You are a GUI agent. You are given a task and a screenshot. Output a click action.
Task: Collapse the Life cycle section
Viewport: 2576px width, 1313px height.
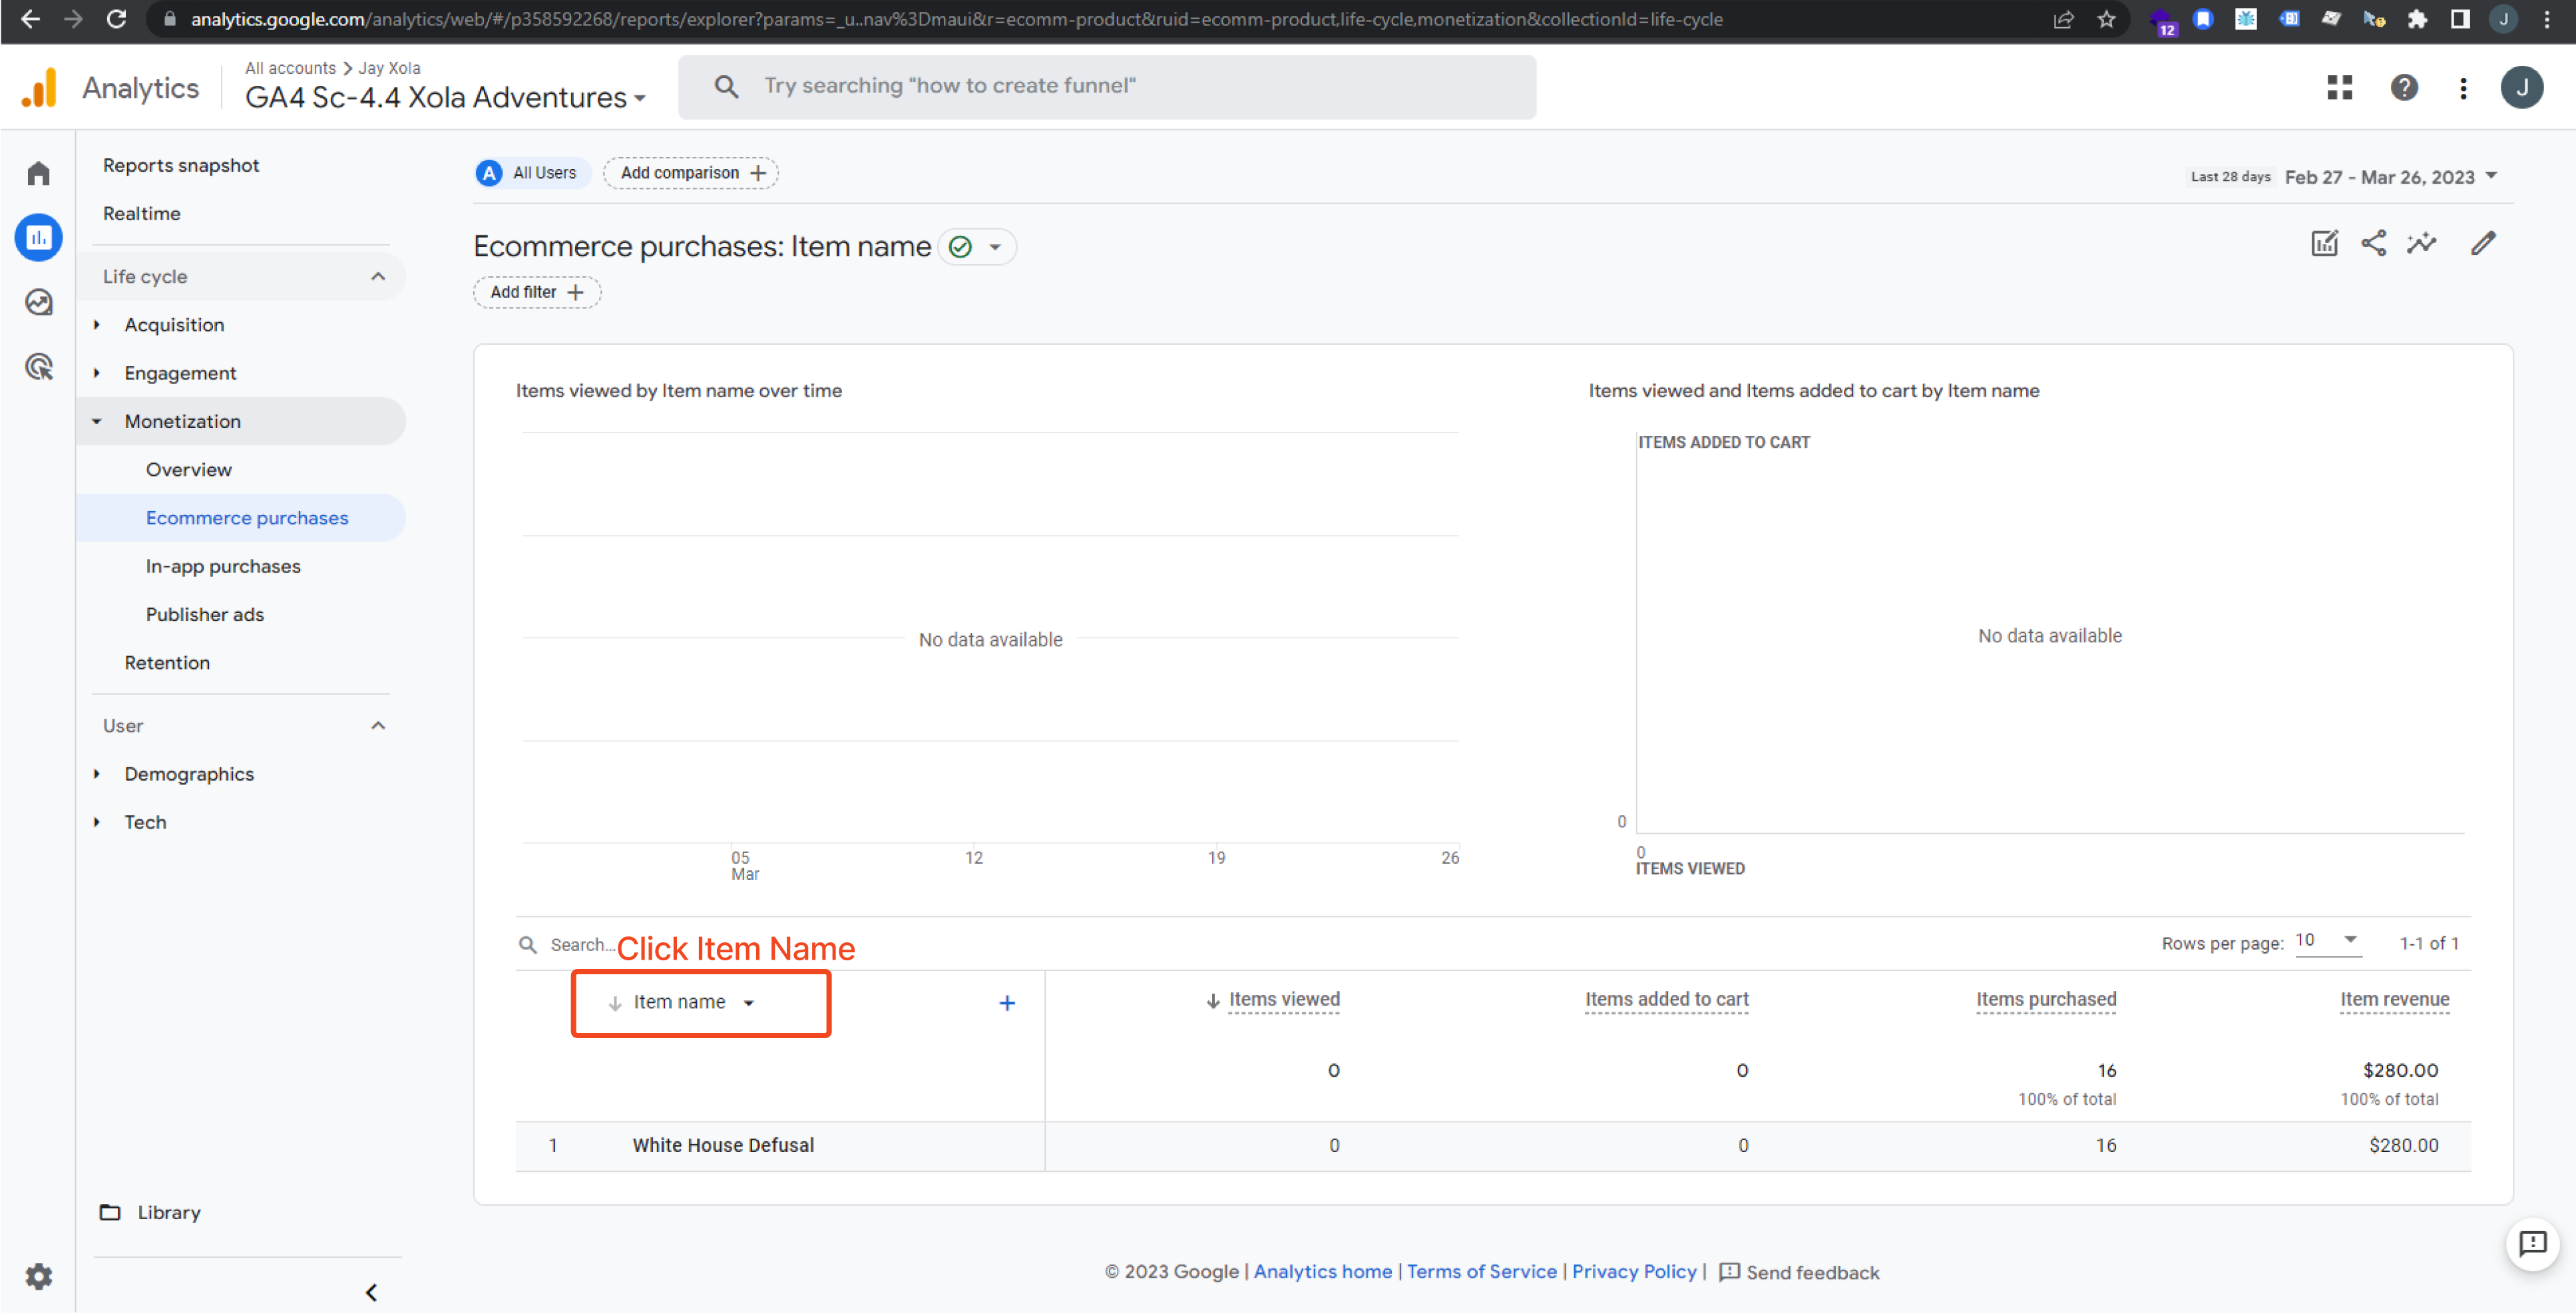tap(378, 277)
